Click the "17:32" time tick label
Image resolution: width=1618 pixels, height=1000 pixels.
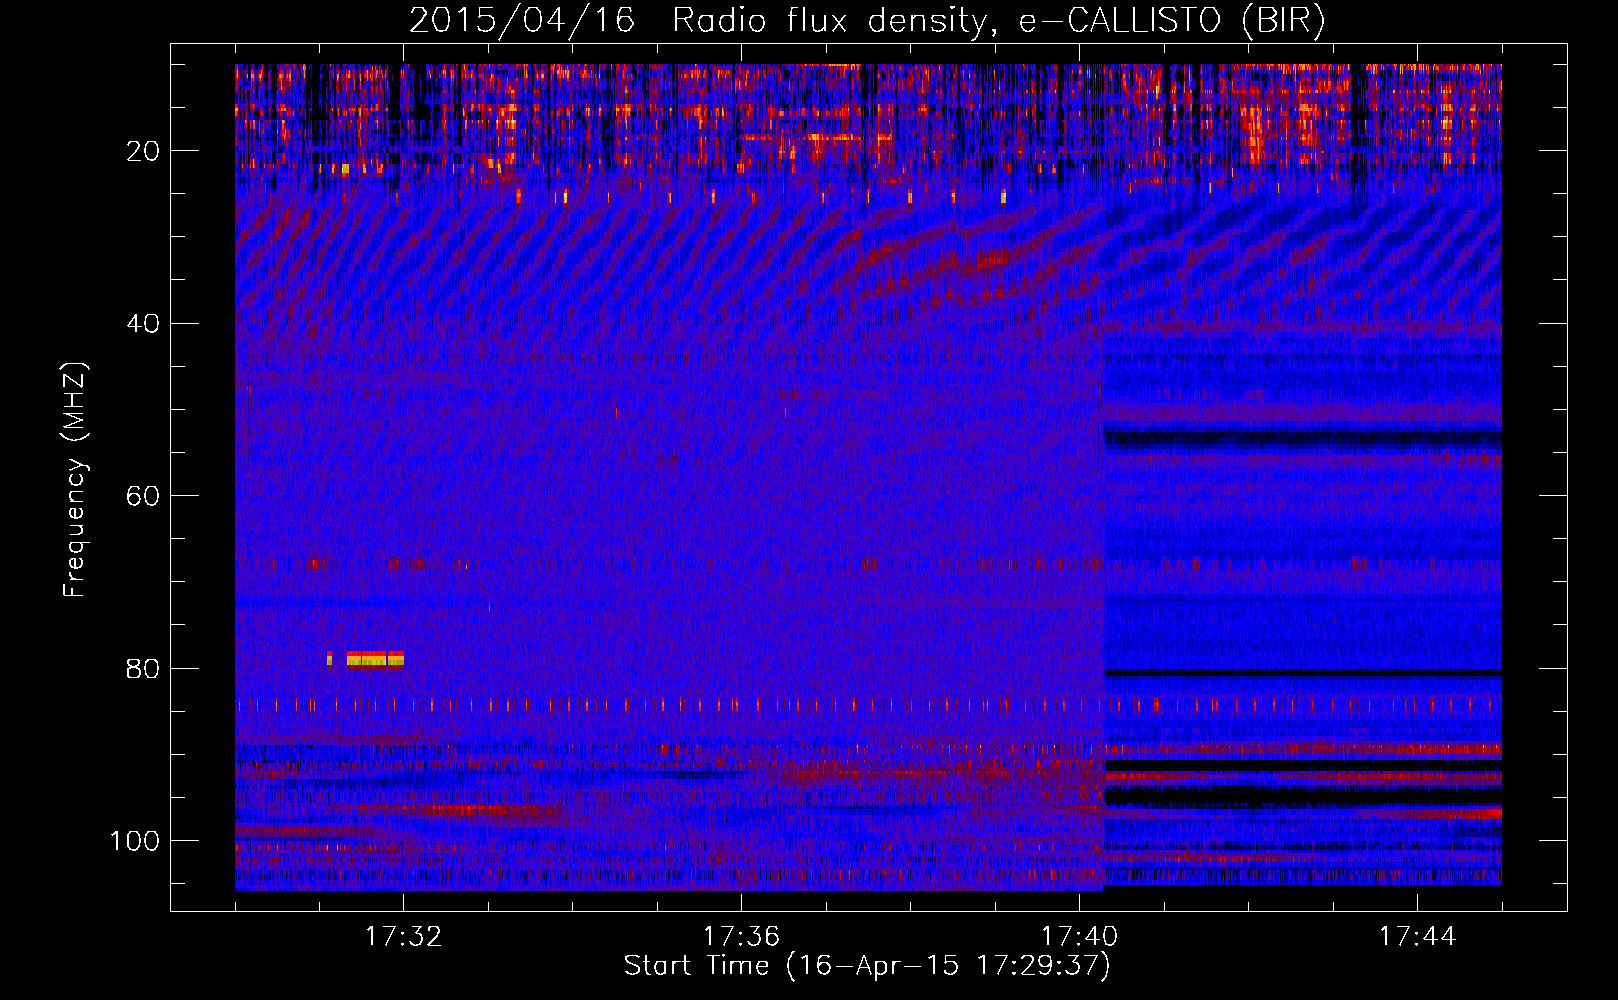point(403,937)
